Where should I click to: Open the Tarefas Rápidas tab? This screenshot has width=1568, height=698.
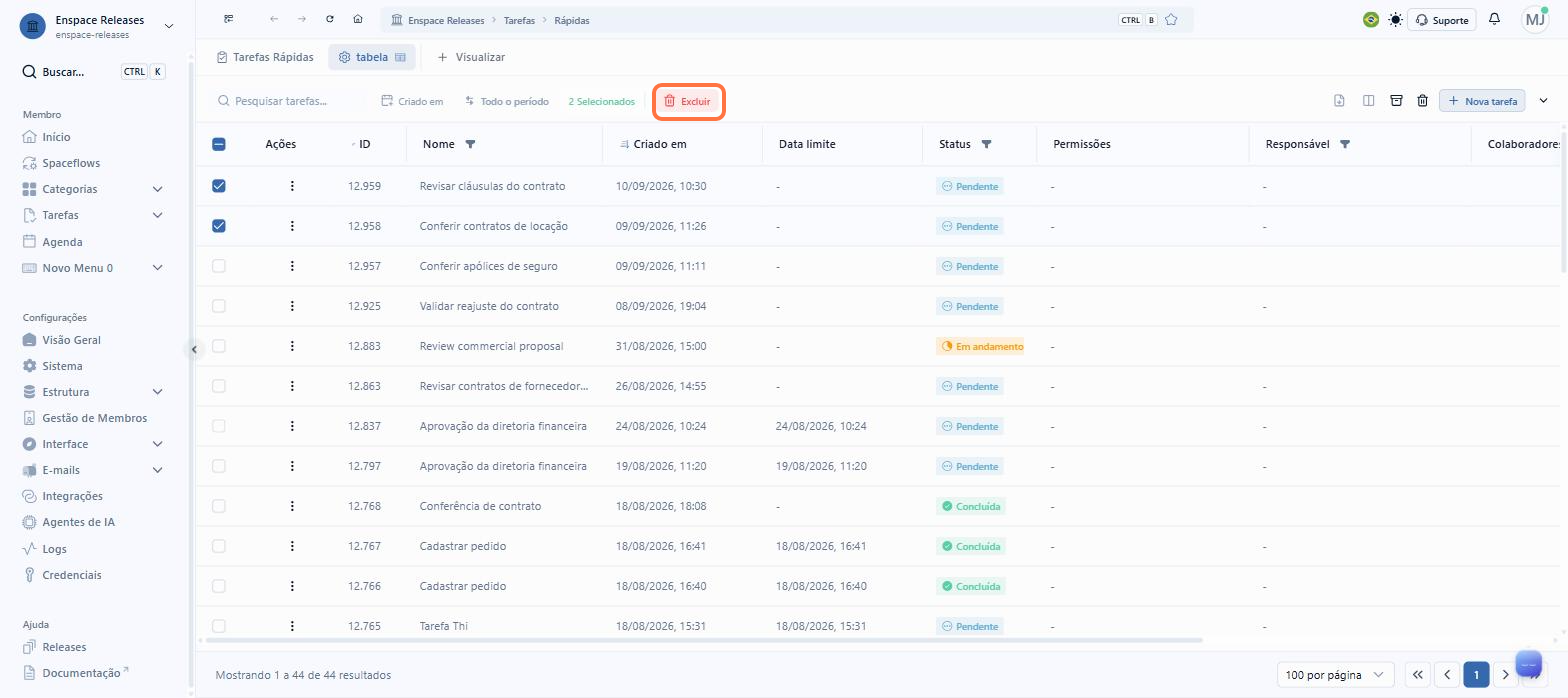pos(265,57)
